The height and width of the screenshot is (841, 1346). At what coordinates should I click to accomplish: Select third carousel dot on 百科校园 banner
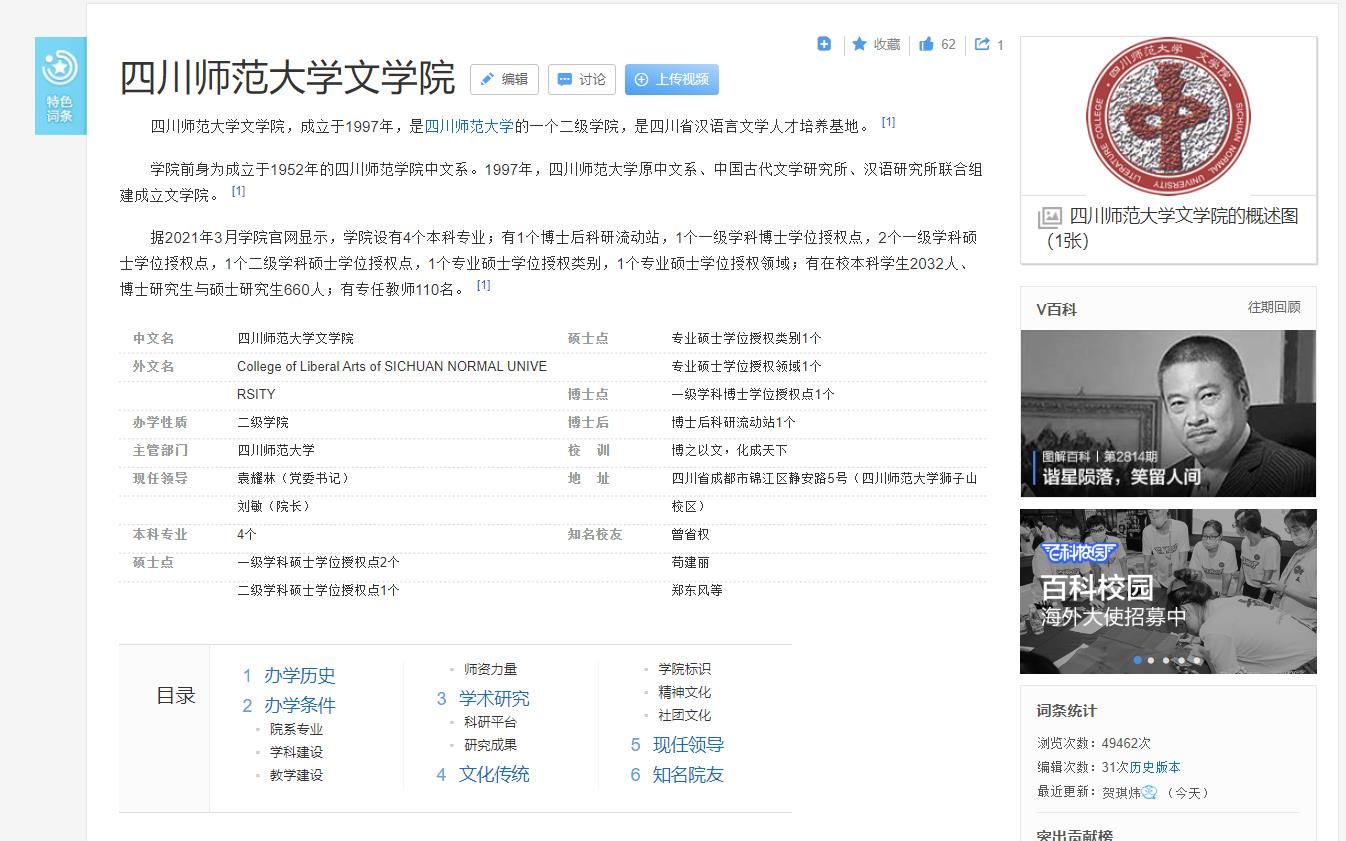tap(1166, 660)
